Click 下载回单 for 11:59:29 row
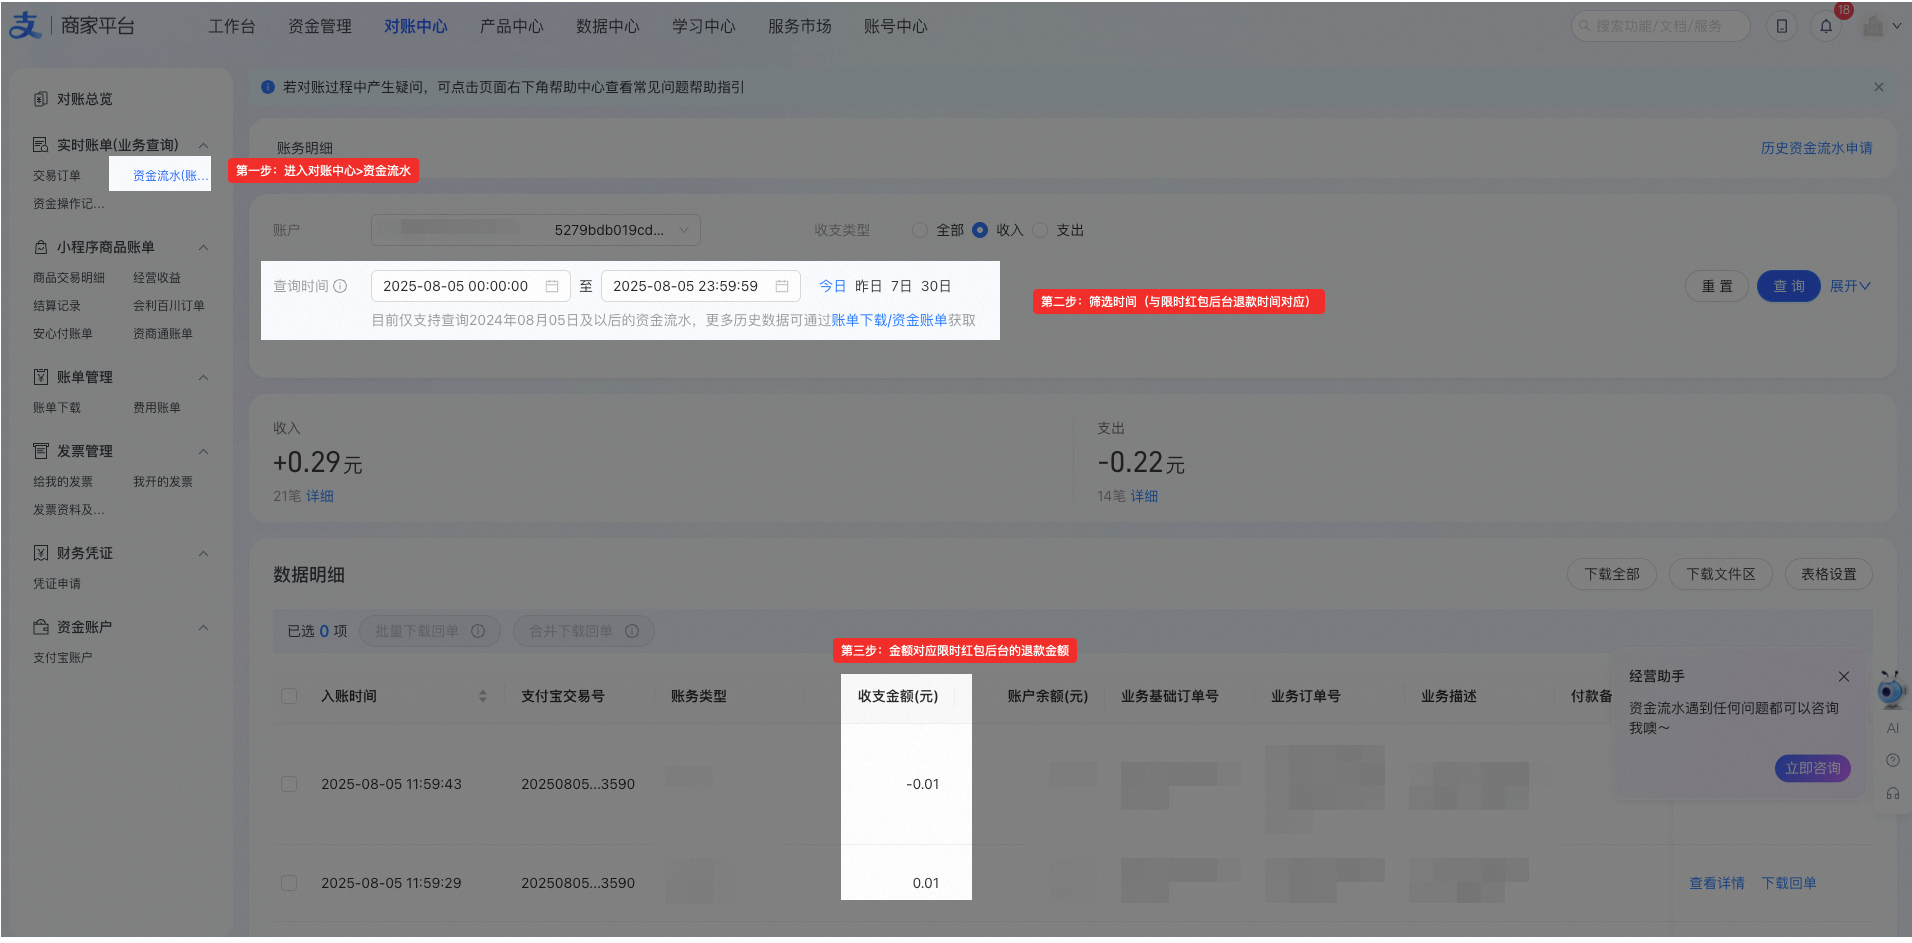Viewport: 1912px width, 943px height. coord(1789,883)
